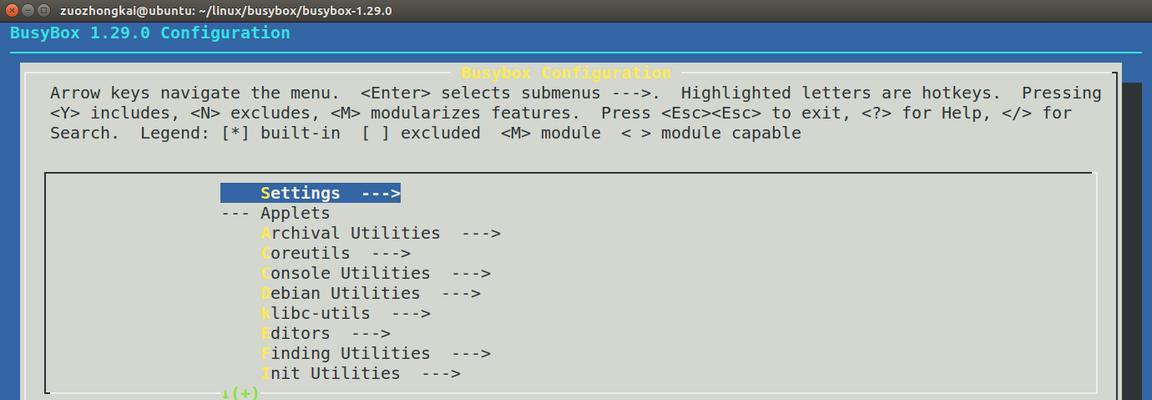Open the Coreutils submenu
This screenshot has height=400, width=1152.
pos(335,253)
